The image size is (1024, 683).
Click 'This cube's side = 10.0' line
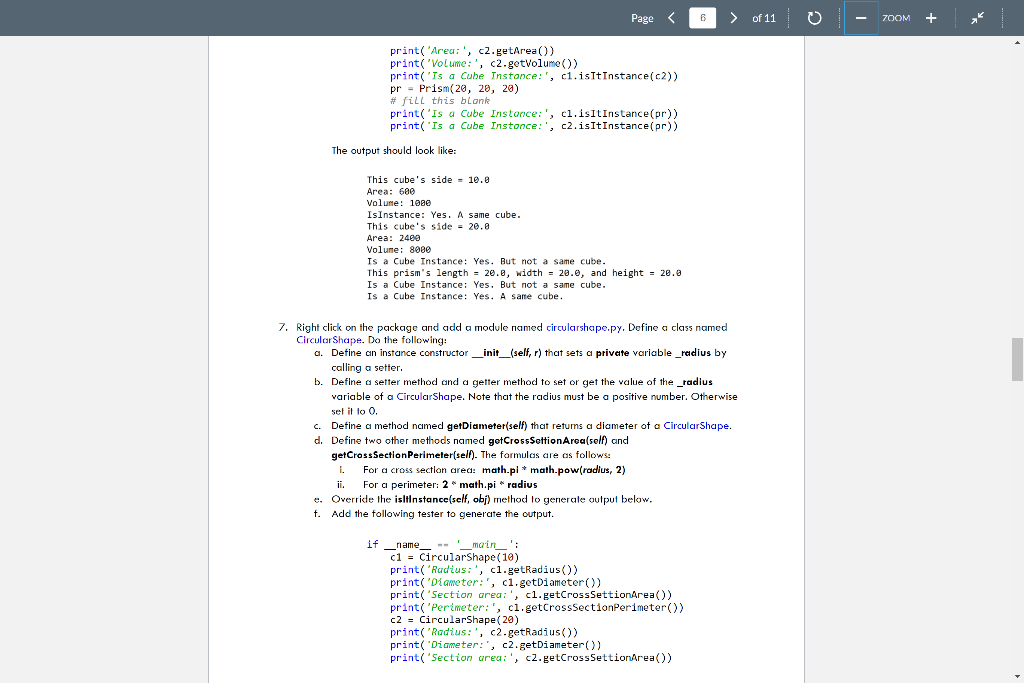[428, 180]
